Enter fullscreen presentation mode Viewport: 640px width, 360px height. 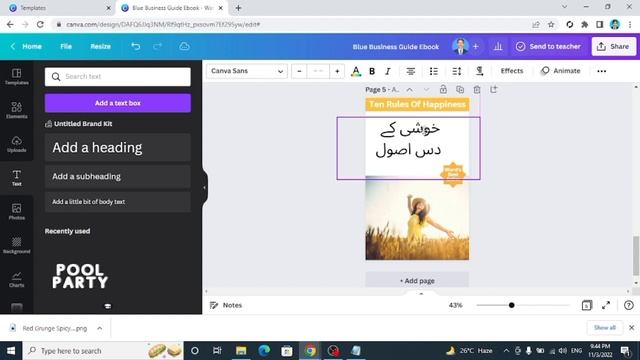tap(606, 305)
